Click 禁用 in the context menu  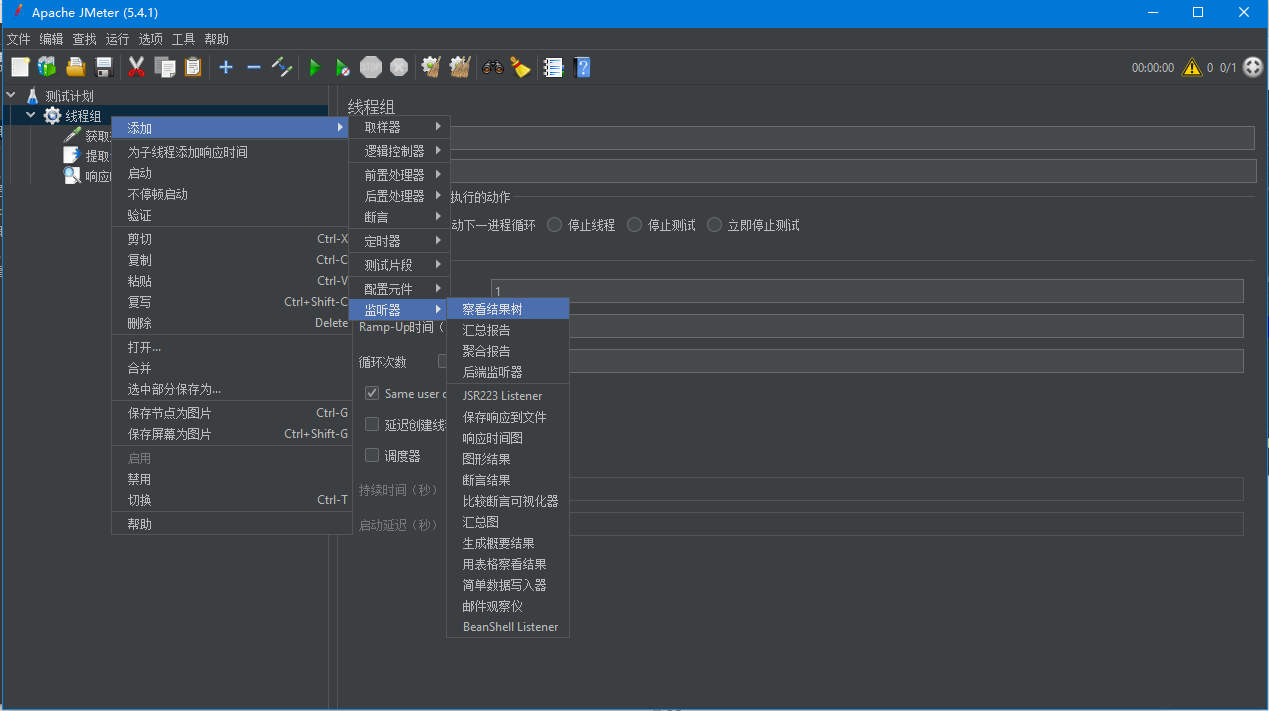point(231,479)
